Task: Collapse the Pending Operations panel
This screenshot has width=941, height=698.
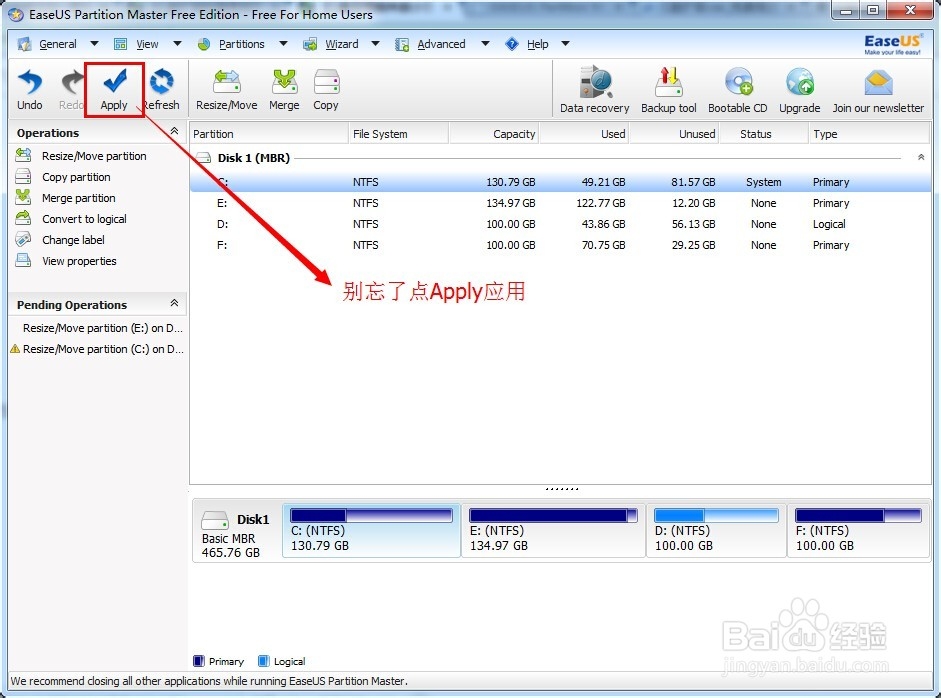Action: click(x=174, y=303)
